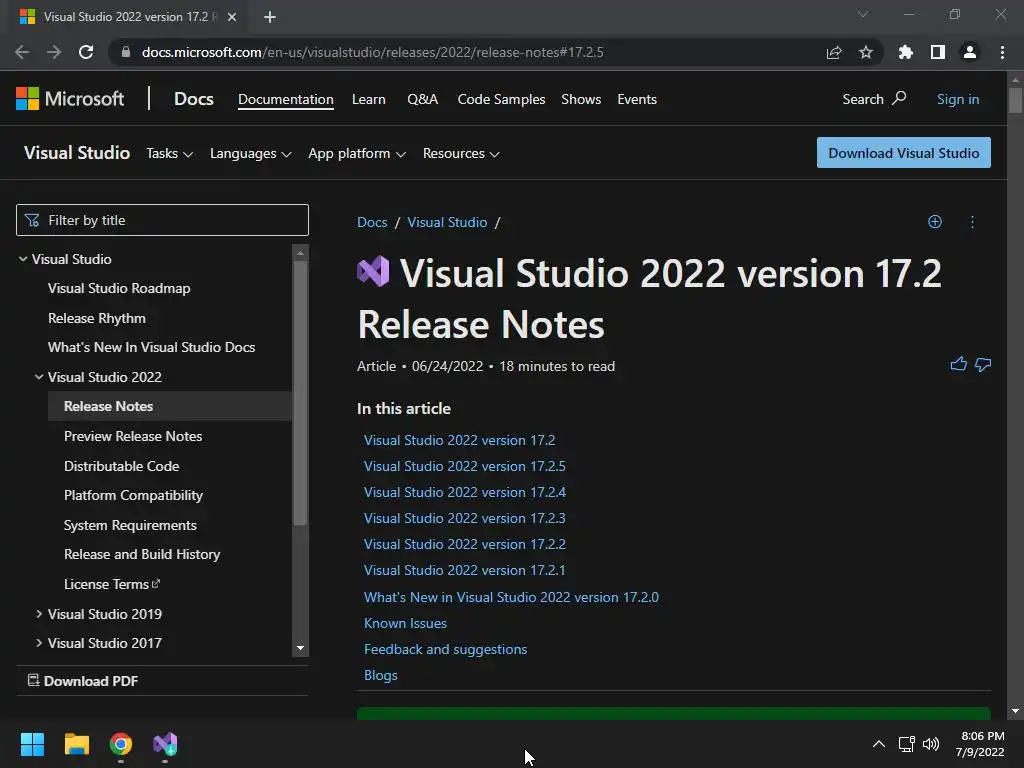This screenshot has height=768, width=1024.
Task: Click the add to collection plus icon
Action: (x=935, y=221)
